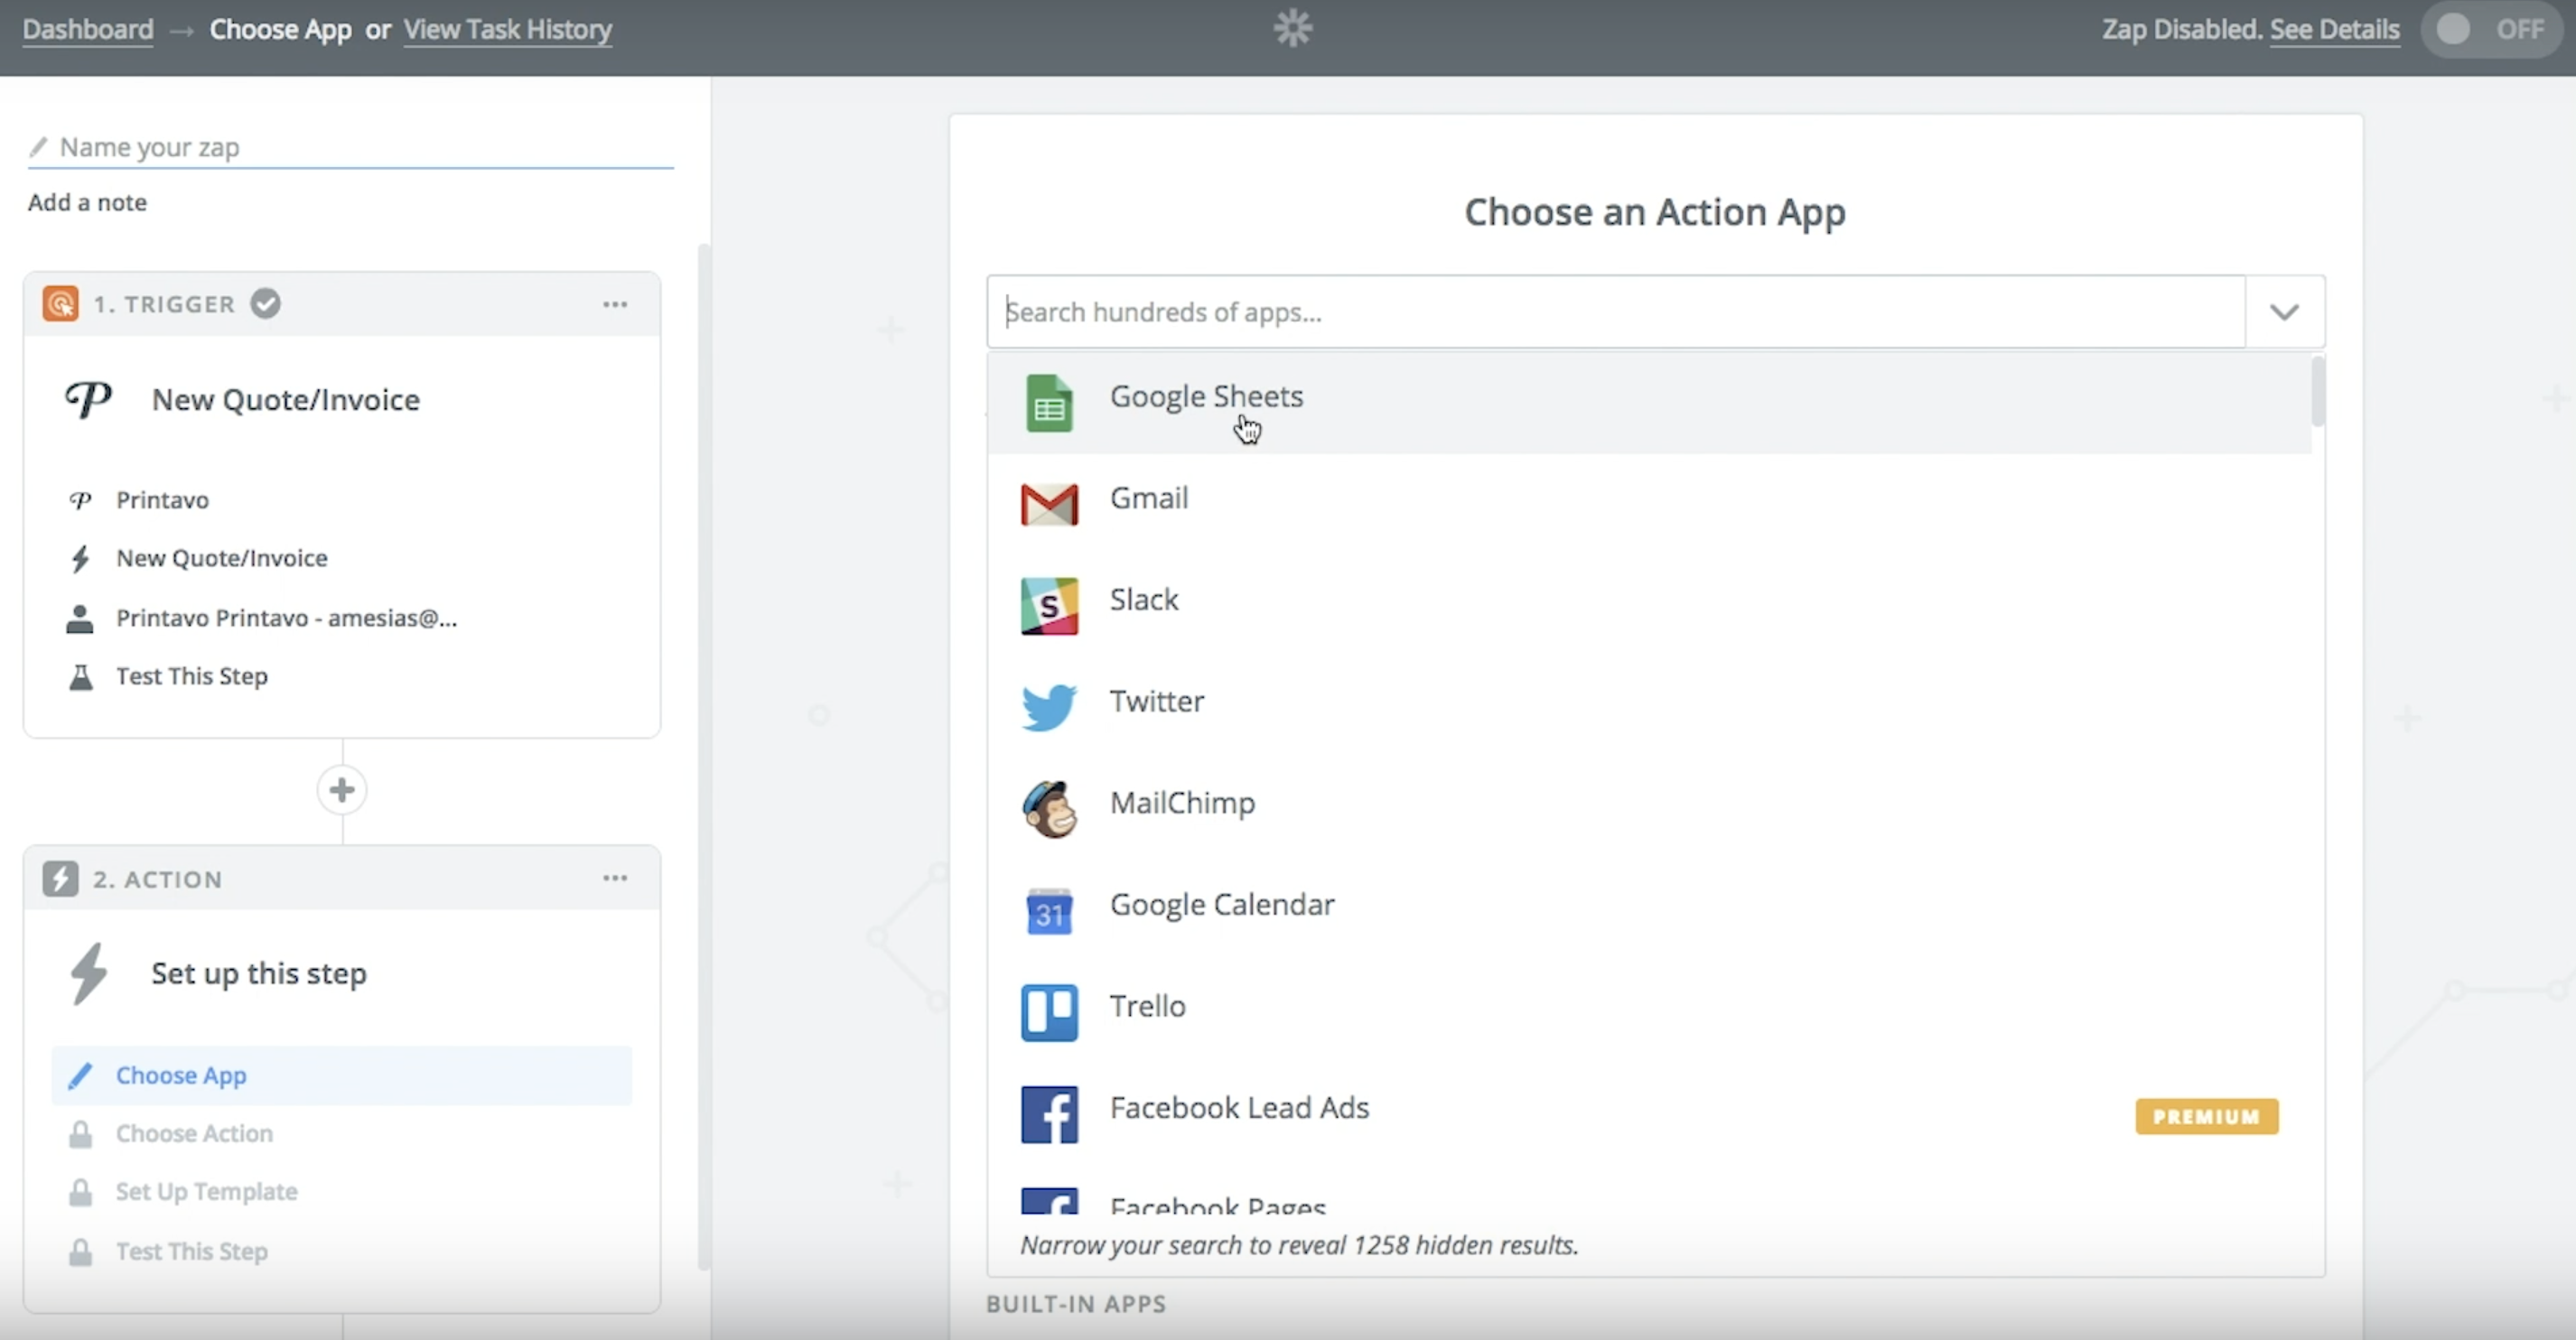Select Twitter from the app list
Viewport: 2576px width, 1340px height.
[x=1649, y=707]
